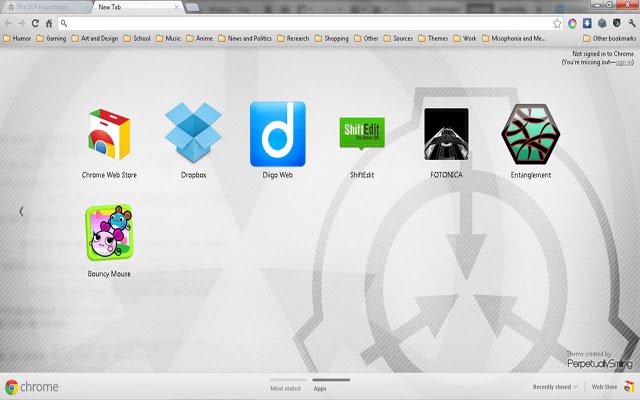Open the News and Politics bookmarks folder

[245, 38]
